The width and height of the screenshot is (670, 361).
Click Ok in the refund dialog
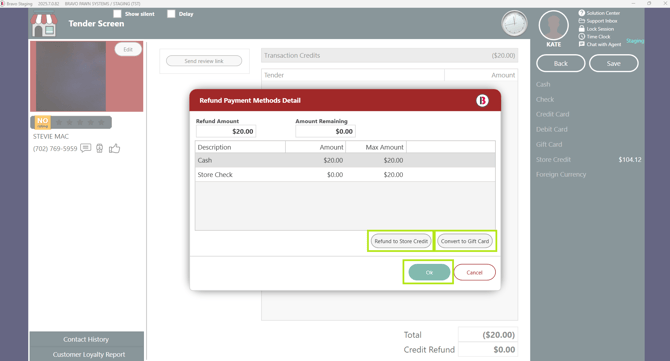click(429, 272)
